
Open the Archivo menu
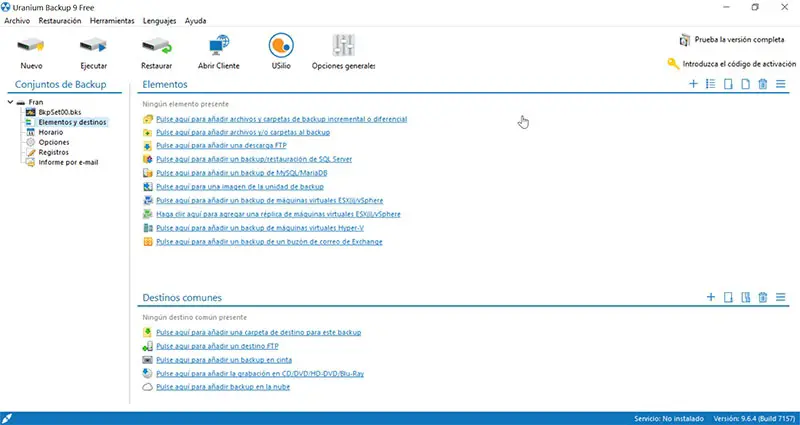coord(17,21)
